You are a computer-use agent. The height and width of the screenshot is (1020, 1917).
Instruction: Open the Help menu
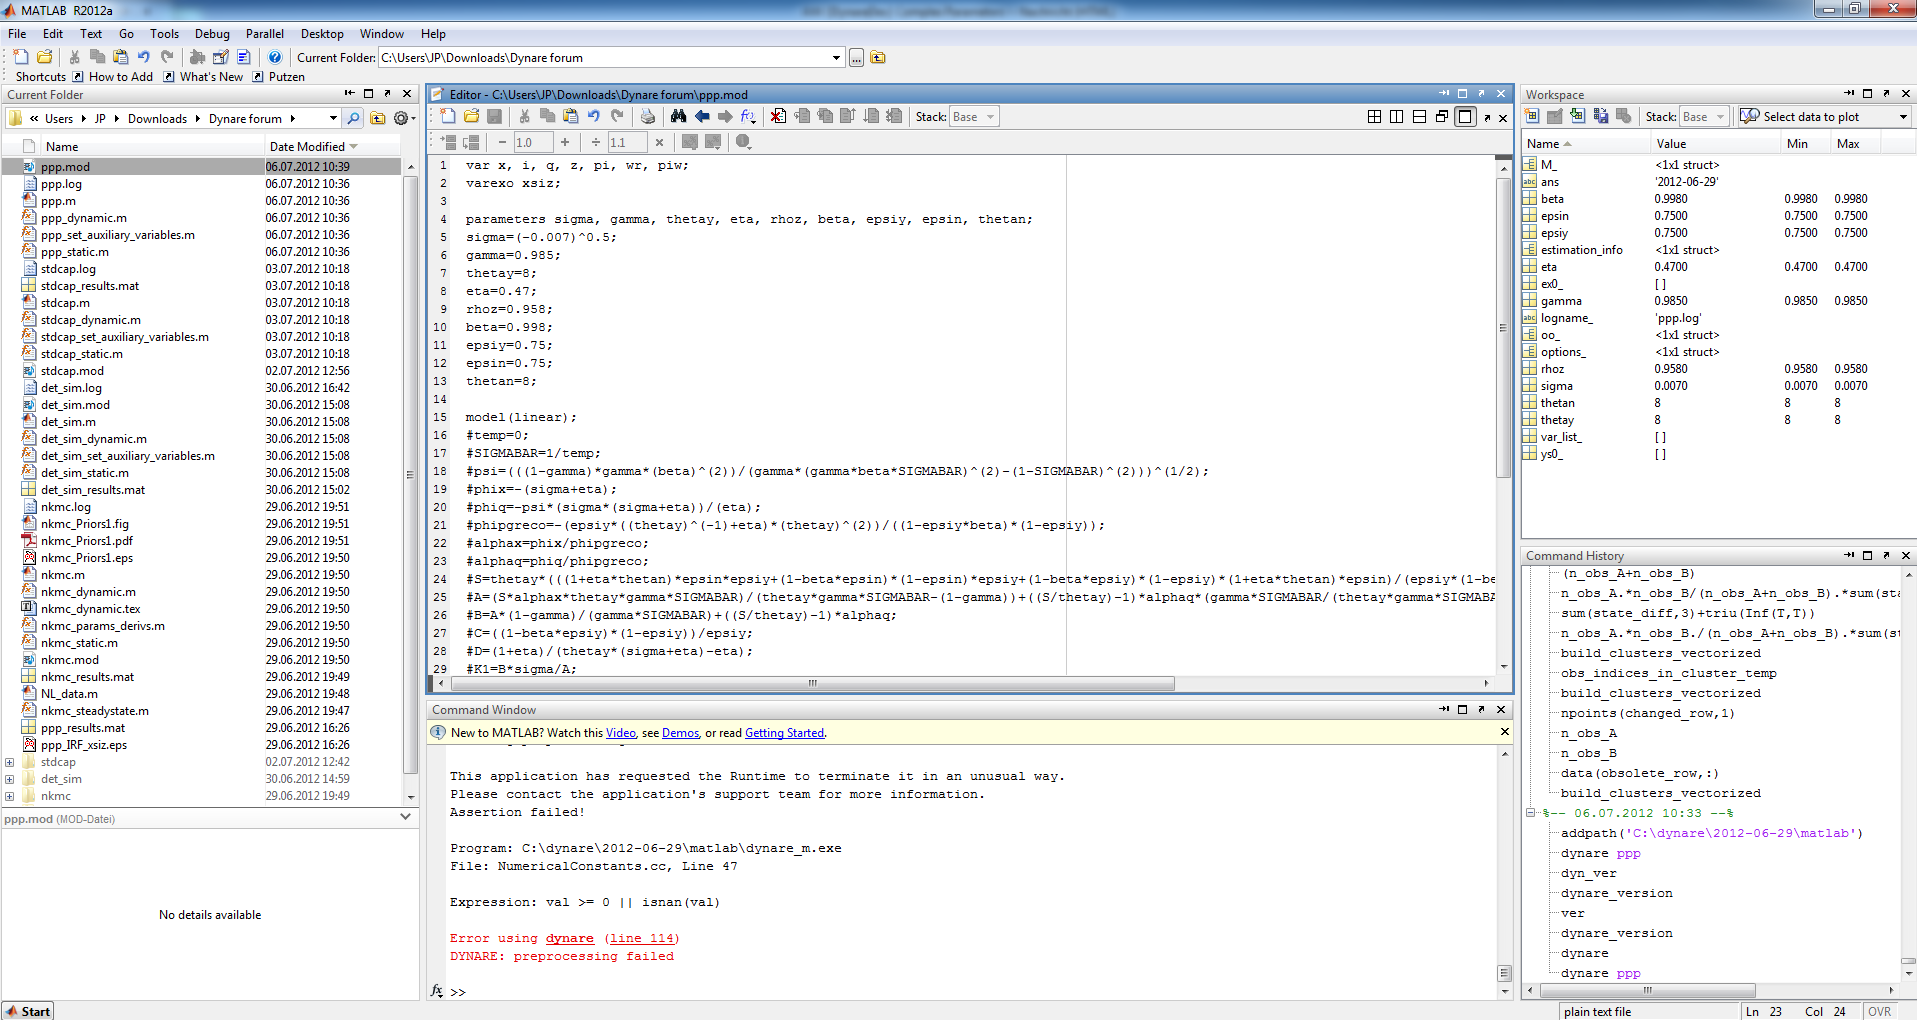pyautogui.click(x=433, y=33)
